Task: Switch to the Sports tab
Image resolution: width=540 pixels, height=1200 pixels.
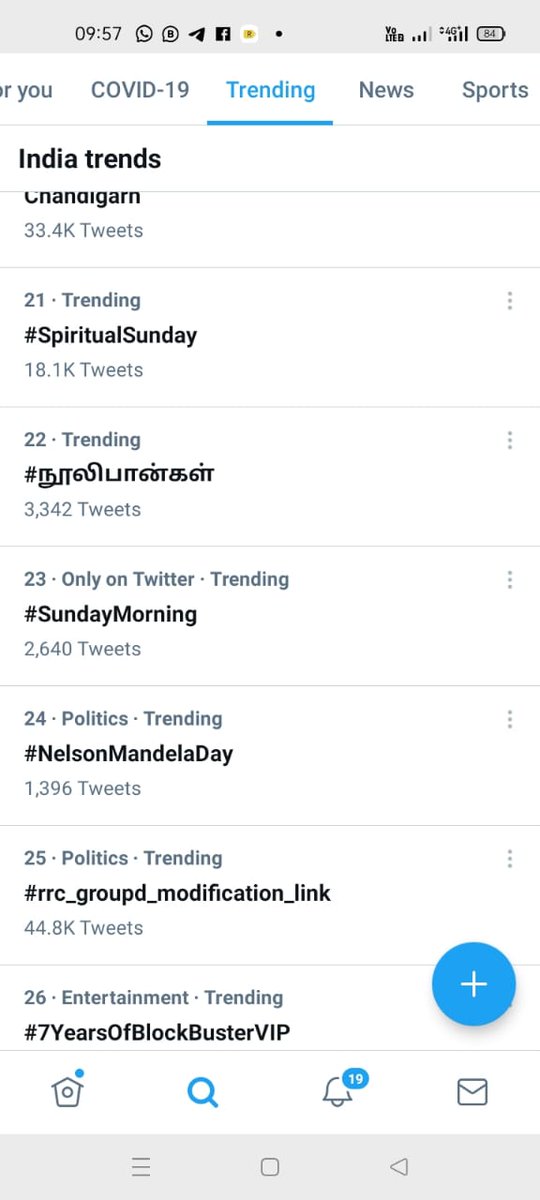Action: point(495,90)
